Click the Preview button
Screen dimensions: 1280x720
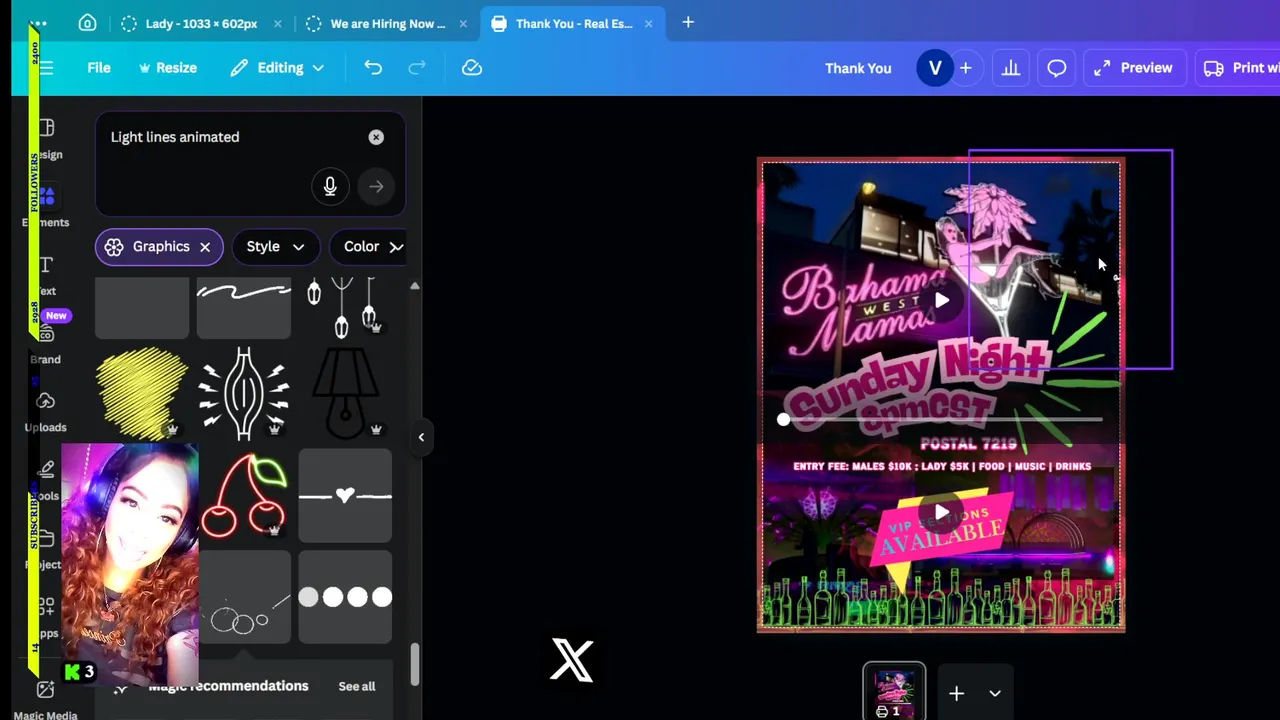coord(1133,68)
